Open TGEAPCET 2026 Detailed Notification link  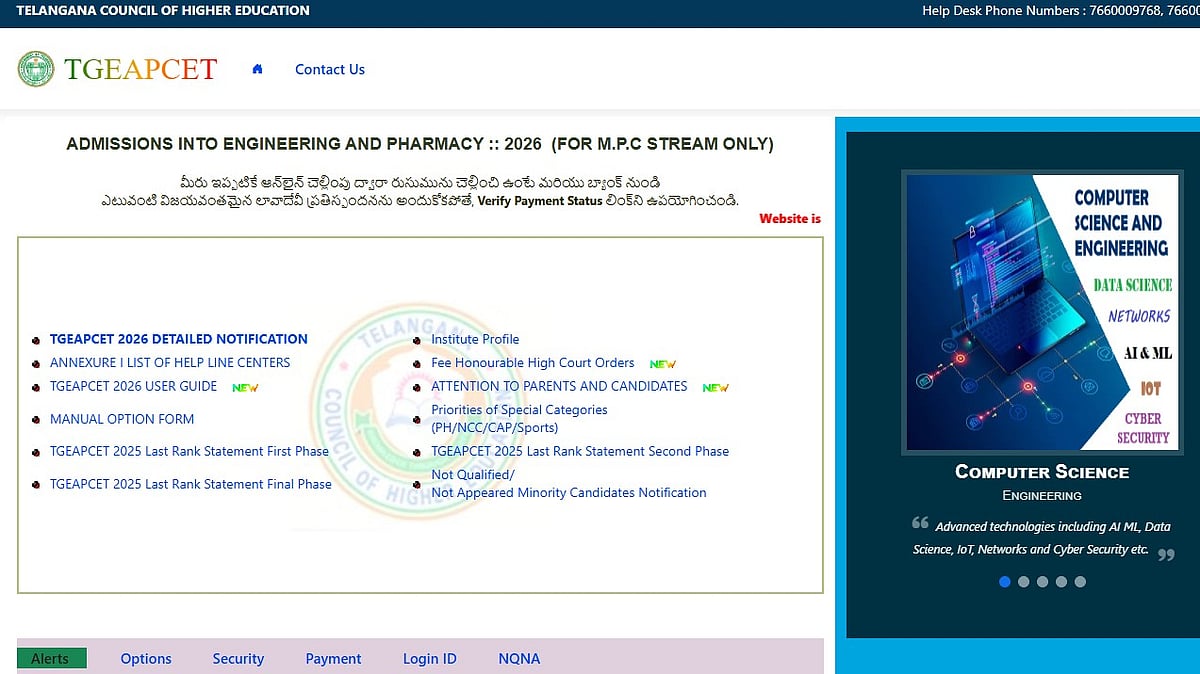(179, 339)
